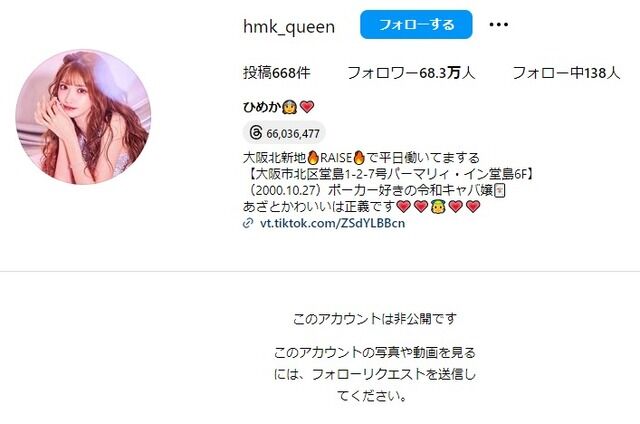Click the ひめか display name
640x424 pixels.
click(262, 107)
